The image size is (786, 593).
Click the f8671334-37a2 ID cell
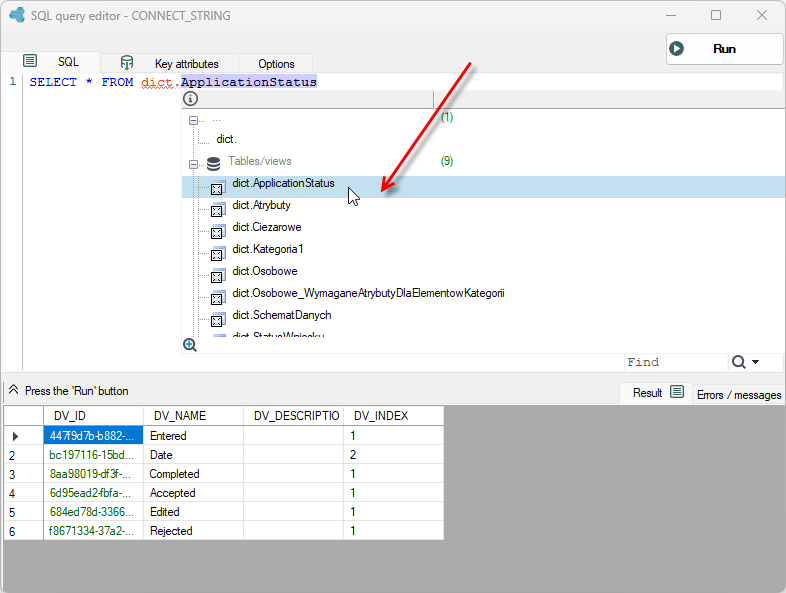point(94,531)
